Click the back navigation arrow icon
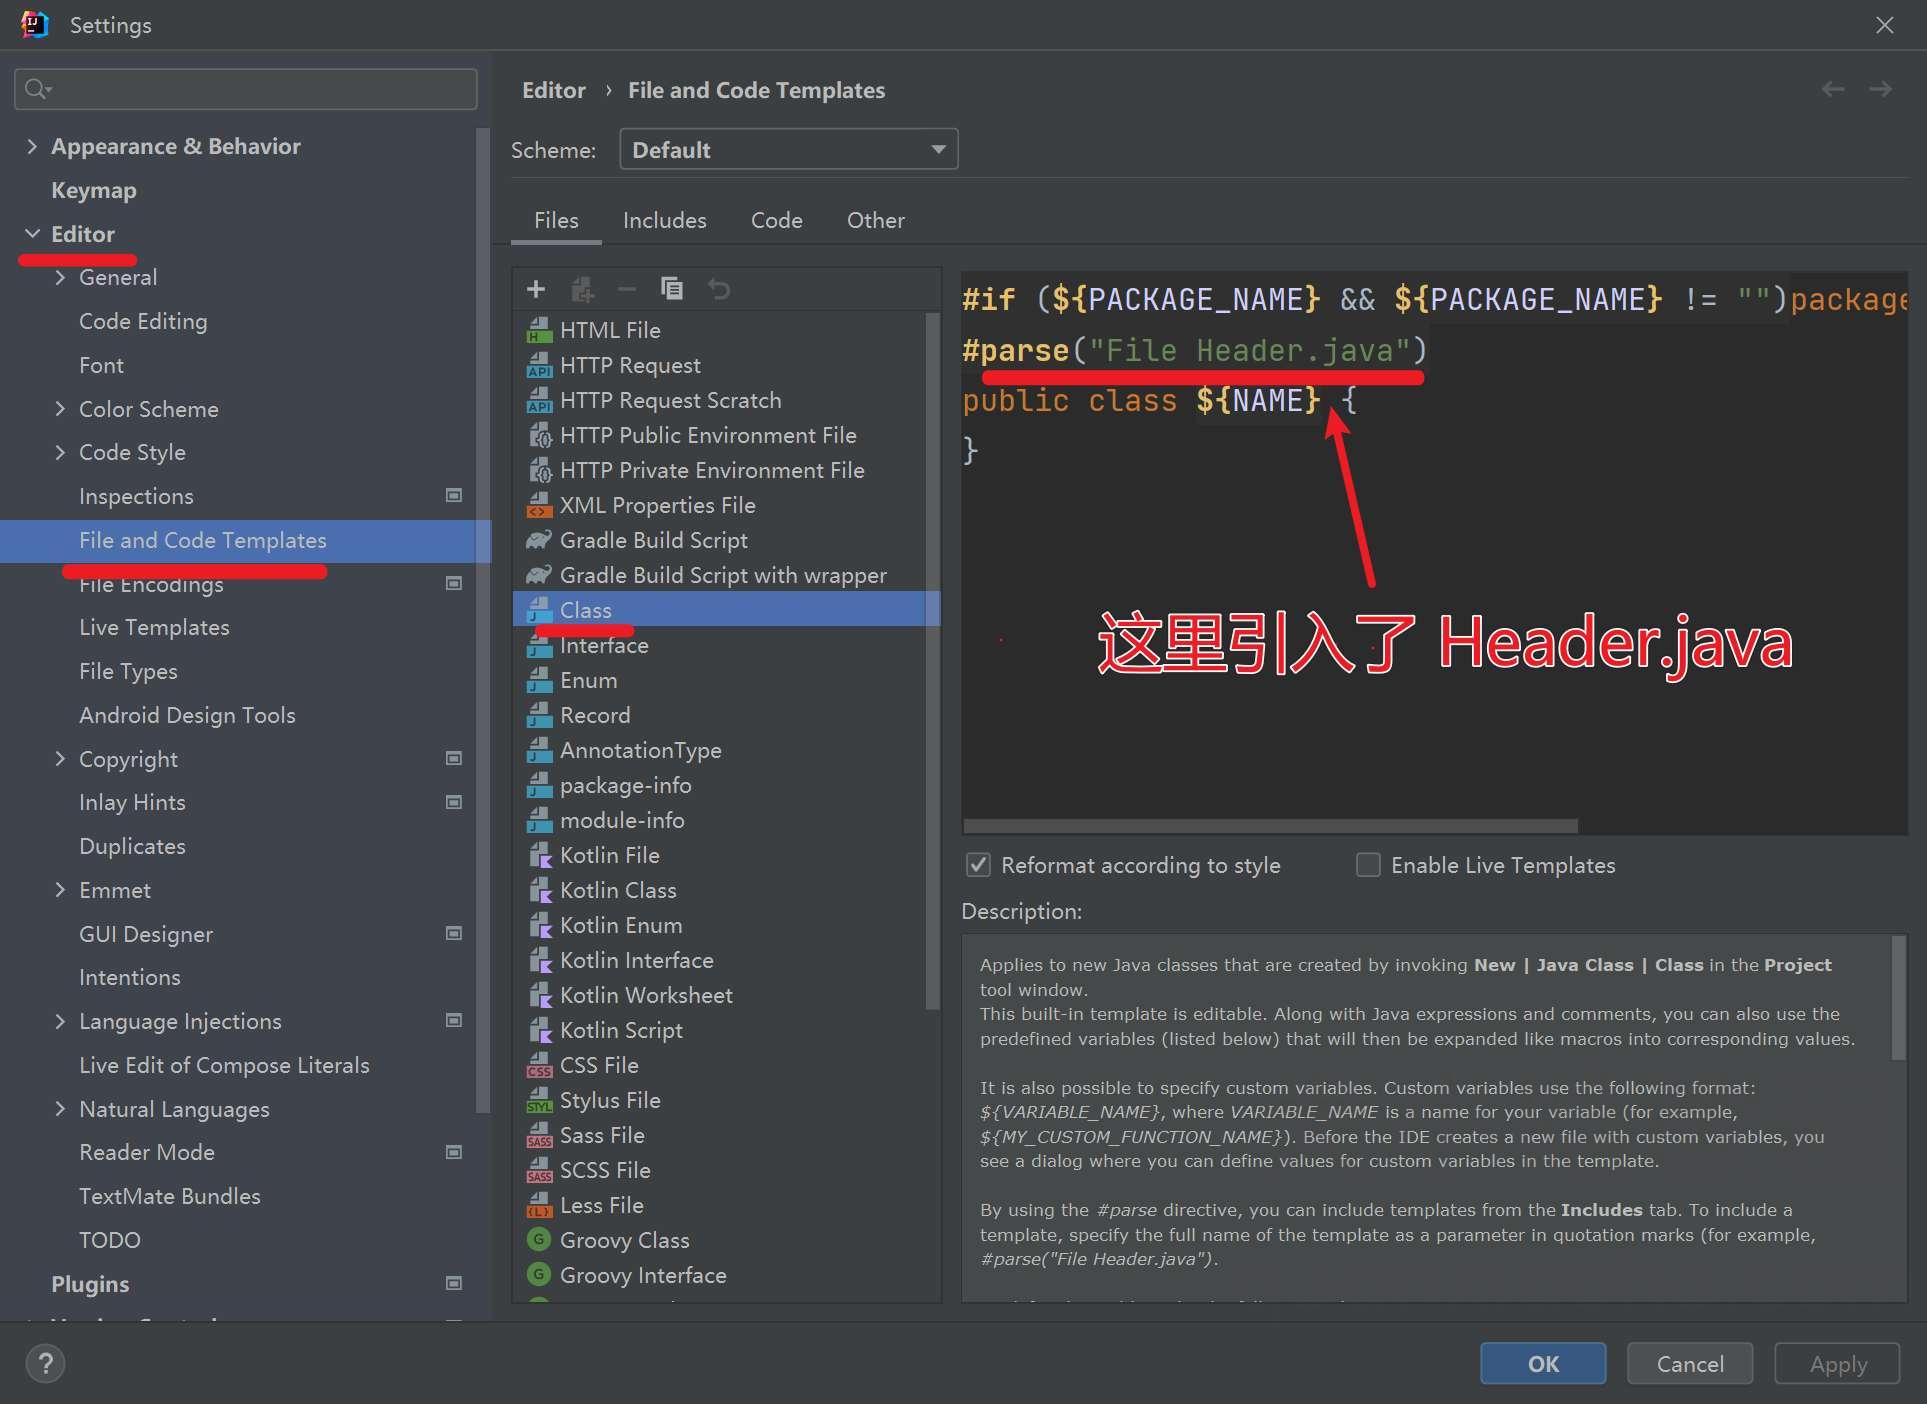Screen dimensions: 1927x1404 coord(1833,89)
